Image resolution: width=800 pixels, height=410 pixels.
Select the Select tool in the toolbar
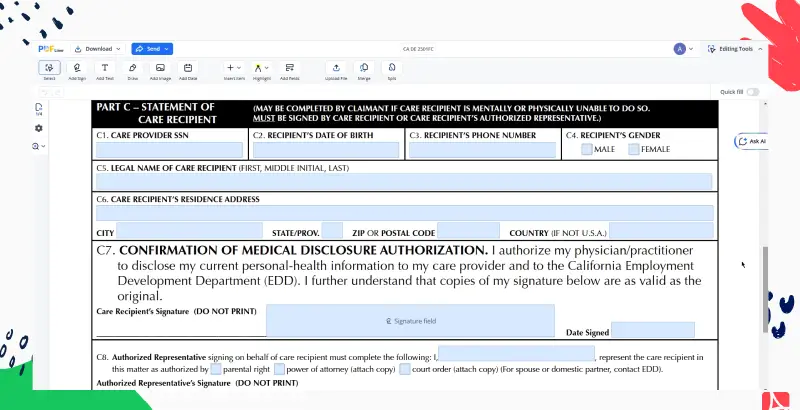pyautogui.click(x=49, y=68)
